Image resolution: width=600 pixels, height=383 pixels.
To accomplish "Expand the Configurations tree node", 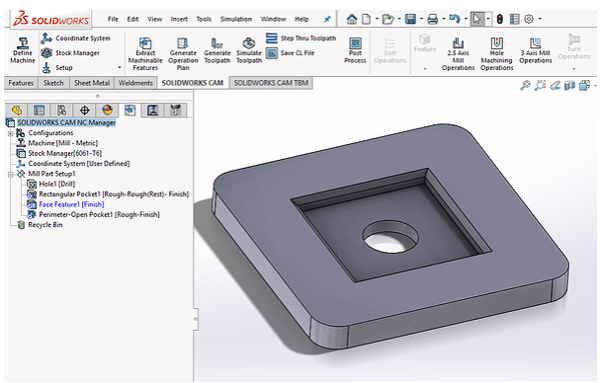I will [x=11, y=133].
